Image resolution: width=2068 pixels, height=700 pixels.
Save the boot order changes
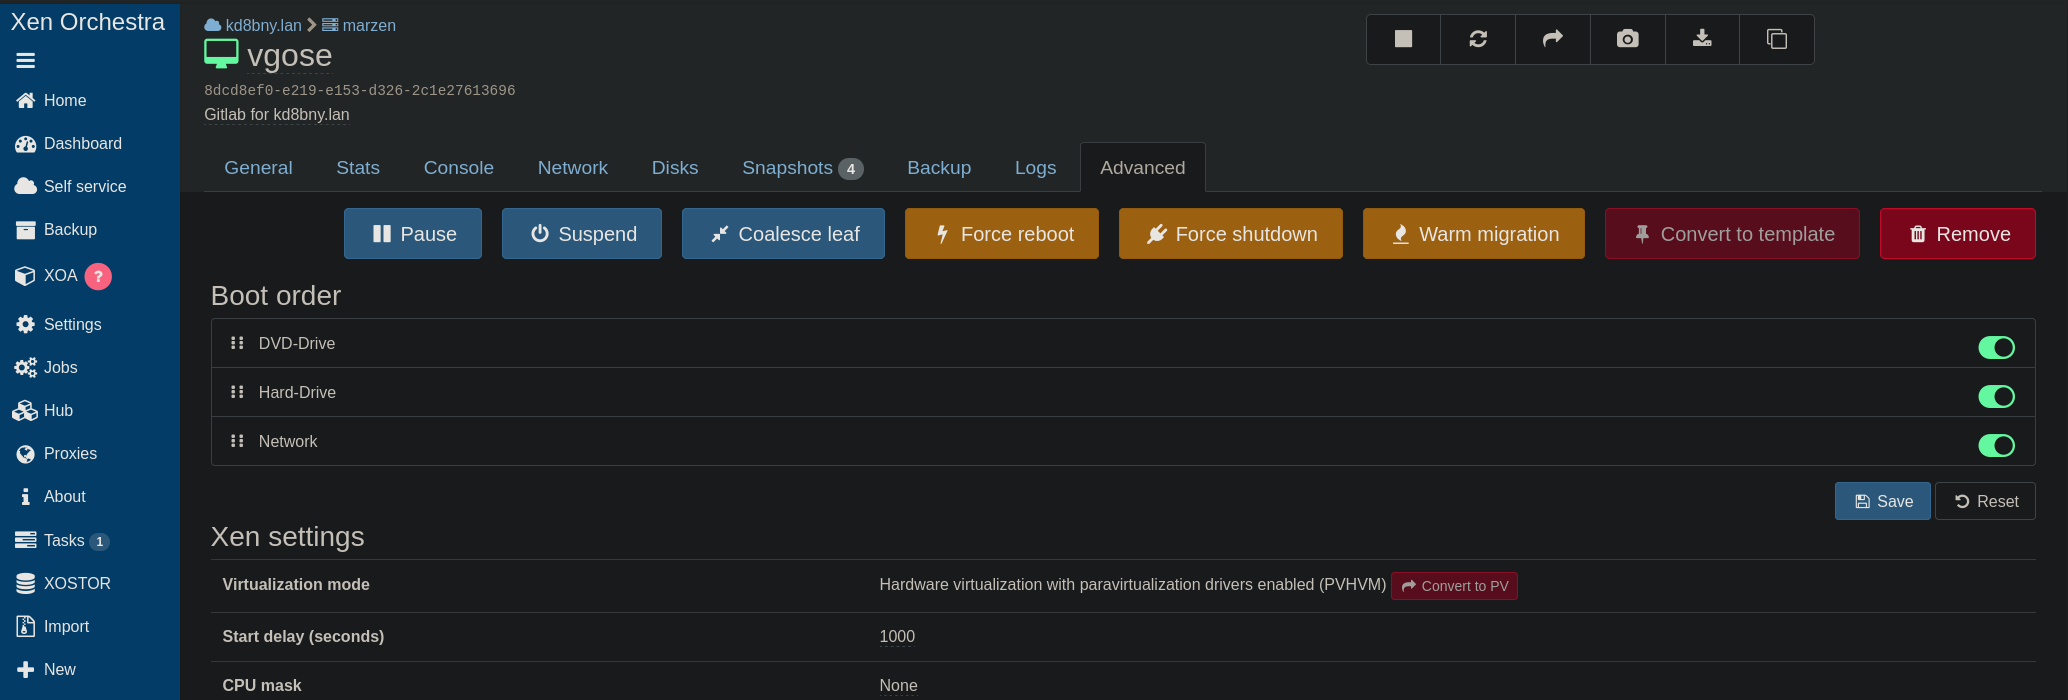pyautogui.click(x=1882, y=501)
